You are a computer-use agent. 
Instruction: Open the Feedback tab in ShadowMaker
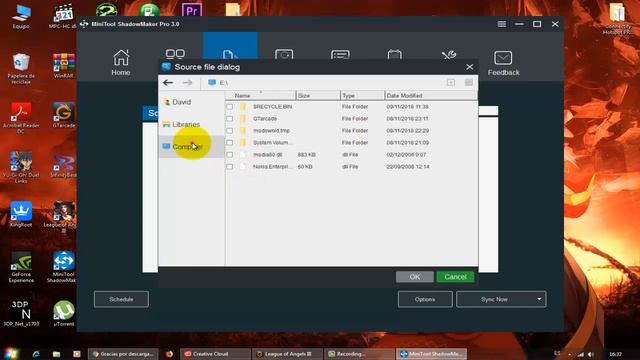pyautogui.click(x=503, y=63)
